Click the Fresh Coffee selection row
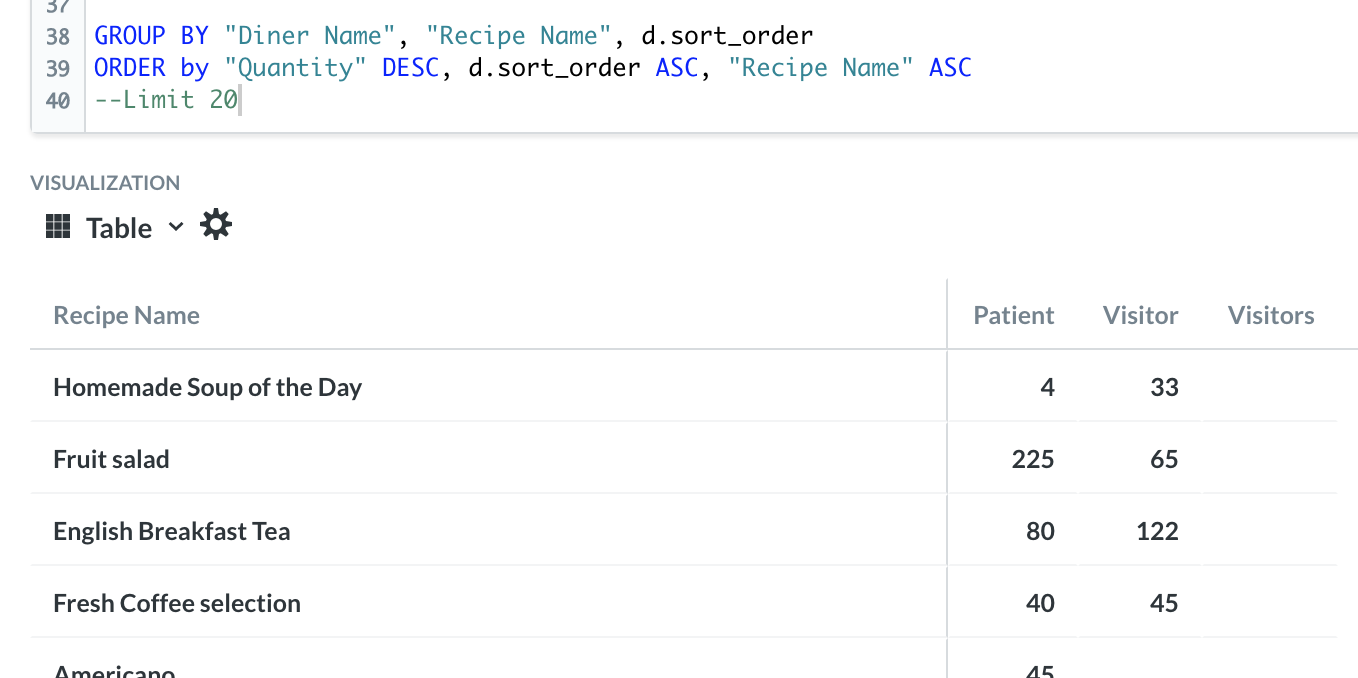Image resolution: width=1358 pixels, height=678 pixels. click(684, 603)
